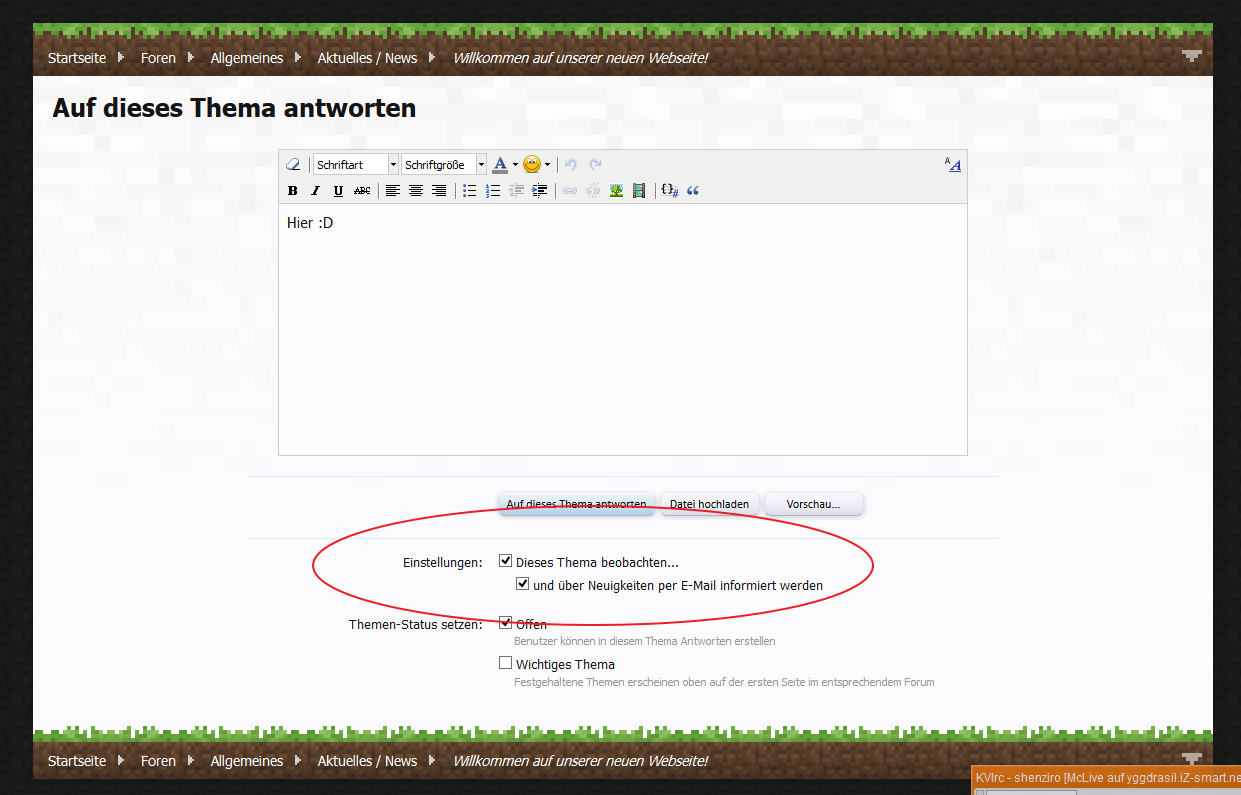Redo the last edit
This screenshot has width=1241, height=795.
(x=595, y=165)
